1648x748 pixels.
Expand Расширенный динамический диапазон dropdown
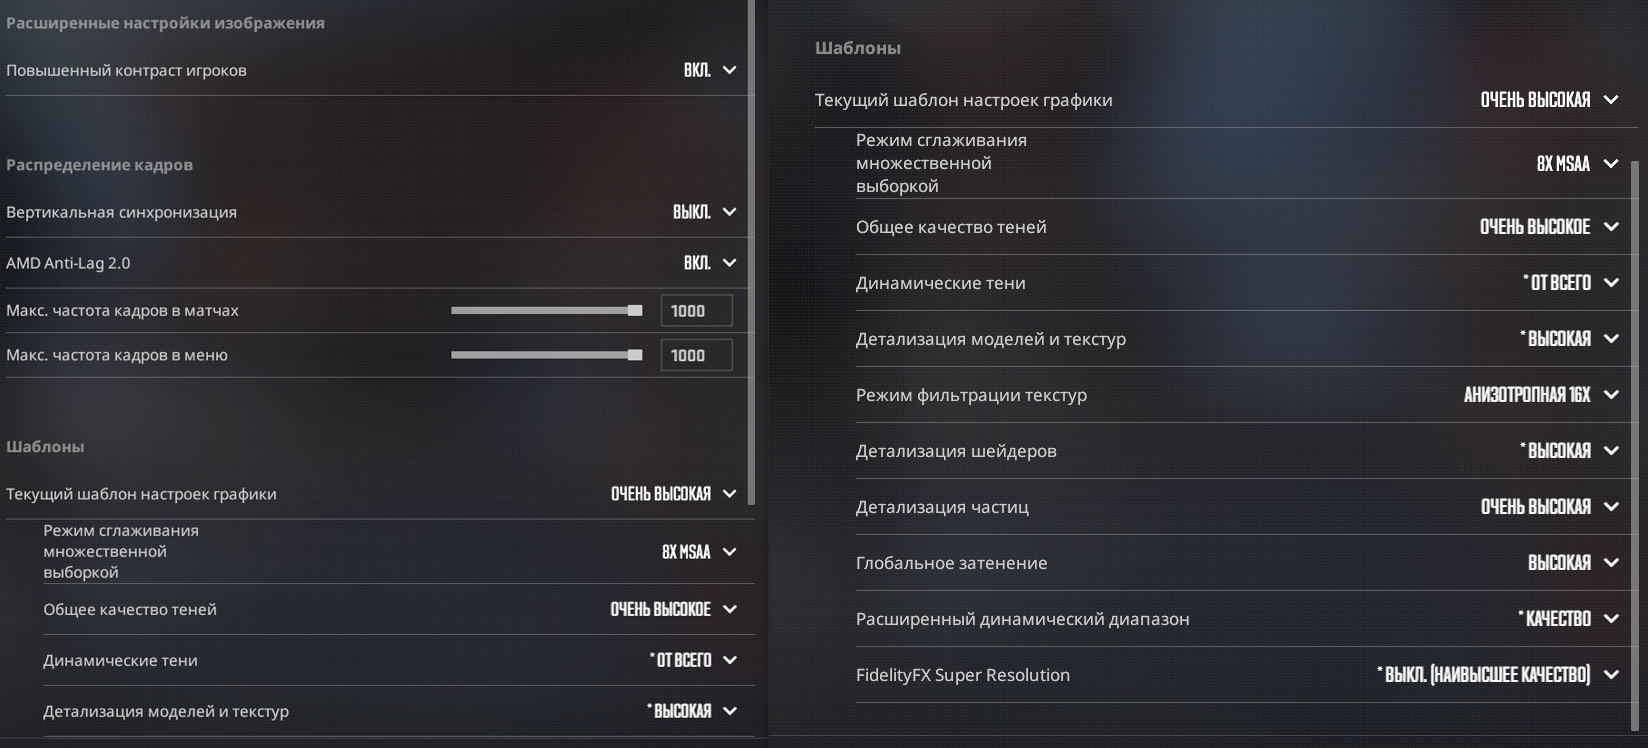point(1567,619)
